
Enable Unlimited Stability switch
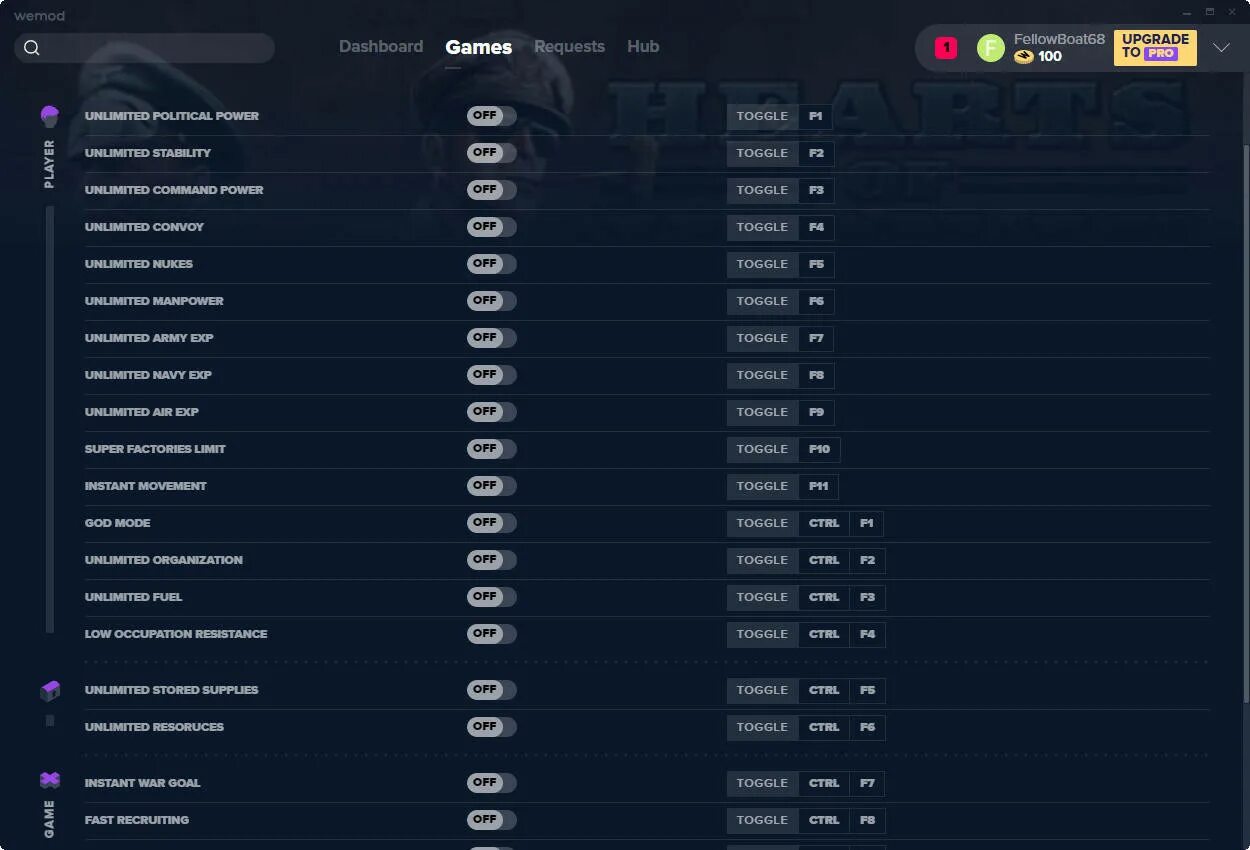pyautogui.click(x=492, y=153)
